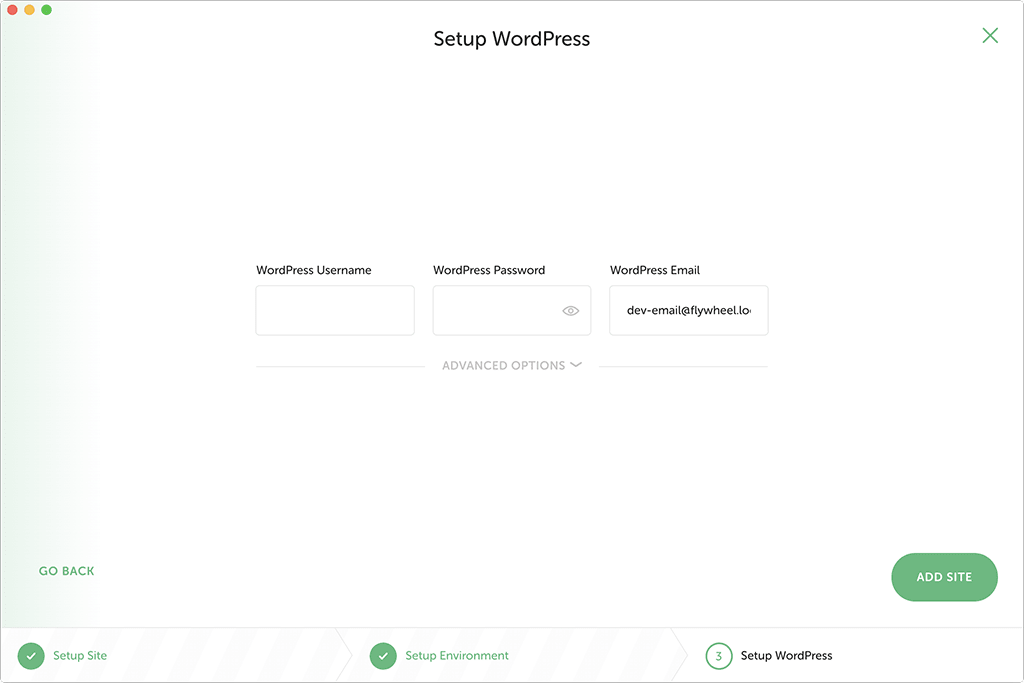Click the Setup WordPress heading
The width and height of the screenshot is (1024, 683).
pos(512,39)
